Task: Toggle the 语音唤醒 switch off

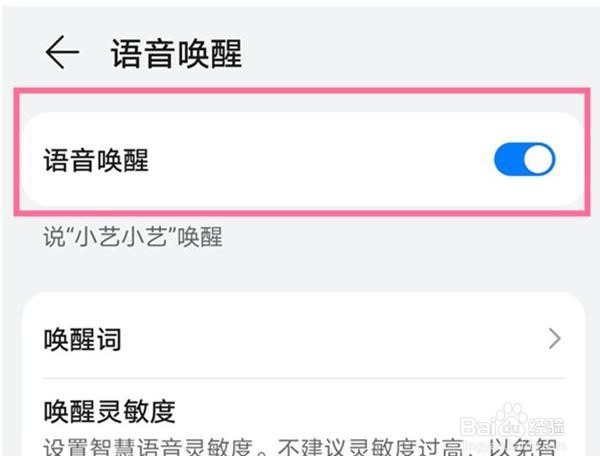Action: (524, 159)
